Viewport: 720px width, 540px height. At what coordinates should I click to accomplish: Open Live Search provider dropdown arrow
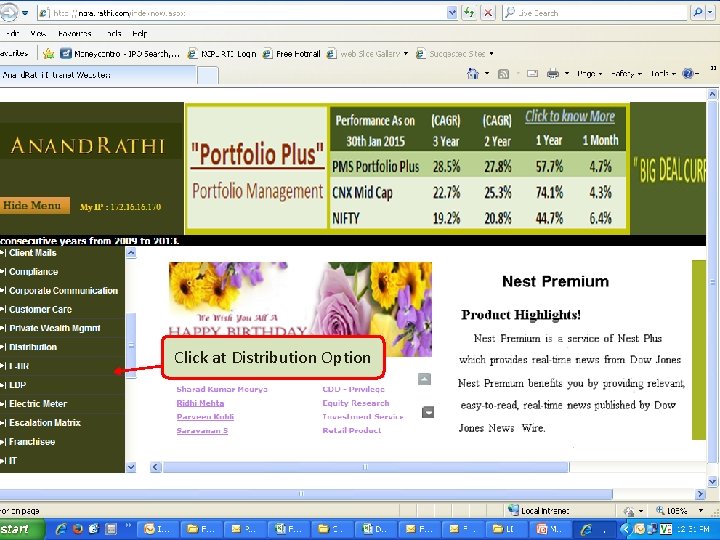(710, 13)
